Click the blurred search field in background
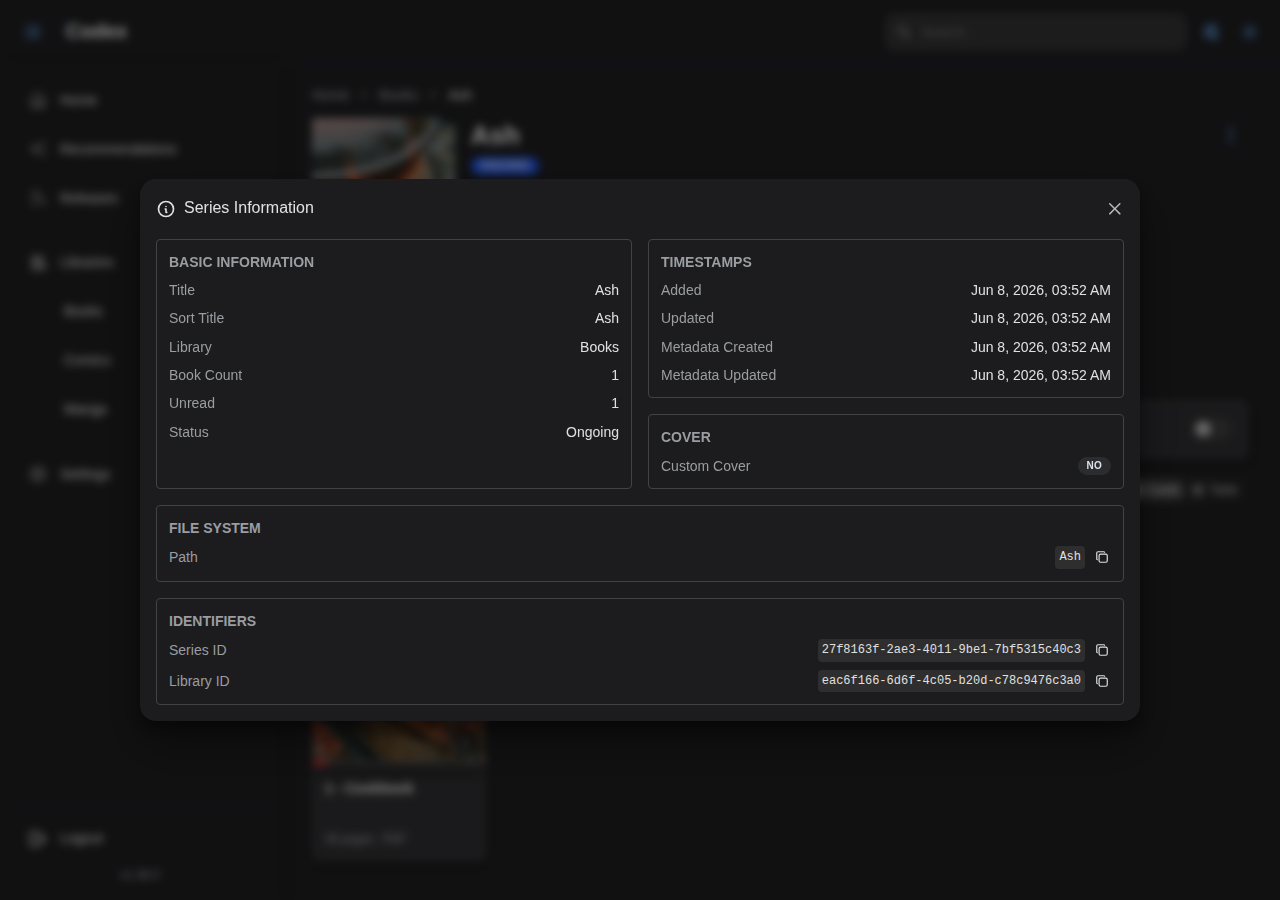 pos(1035,32)
